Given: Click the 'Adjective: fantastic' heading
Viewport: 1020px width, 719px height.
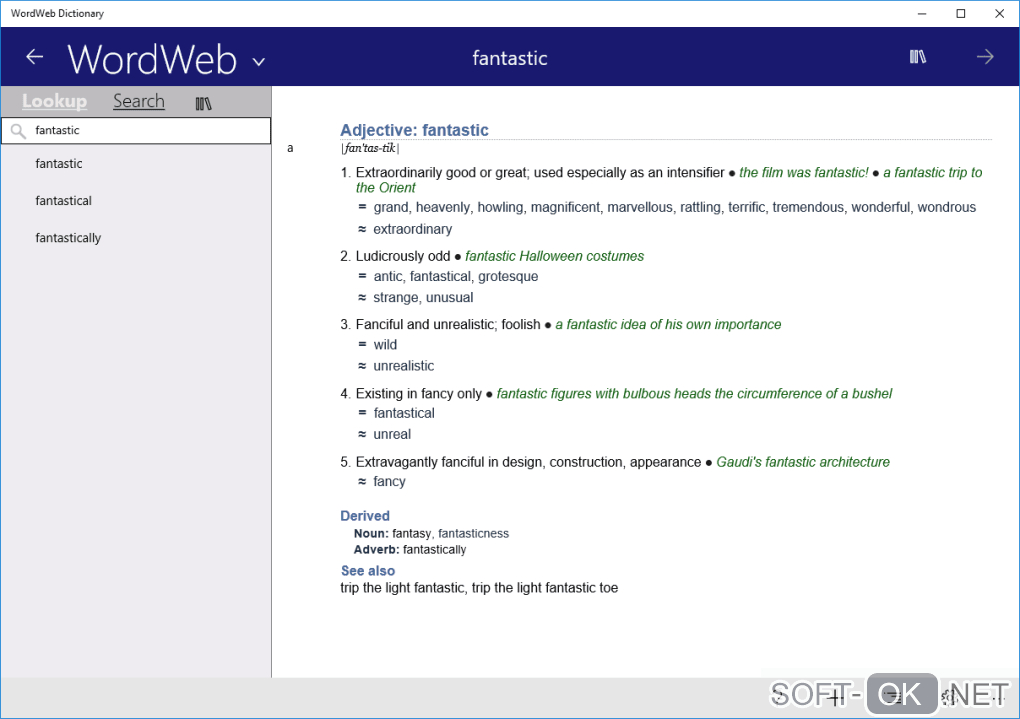Looking at the screenshot, I should [414, 130].
